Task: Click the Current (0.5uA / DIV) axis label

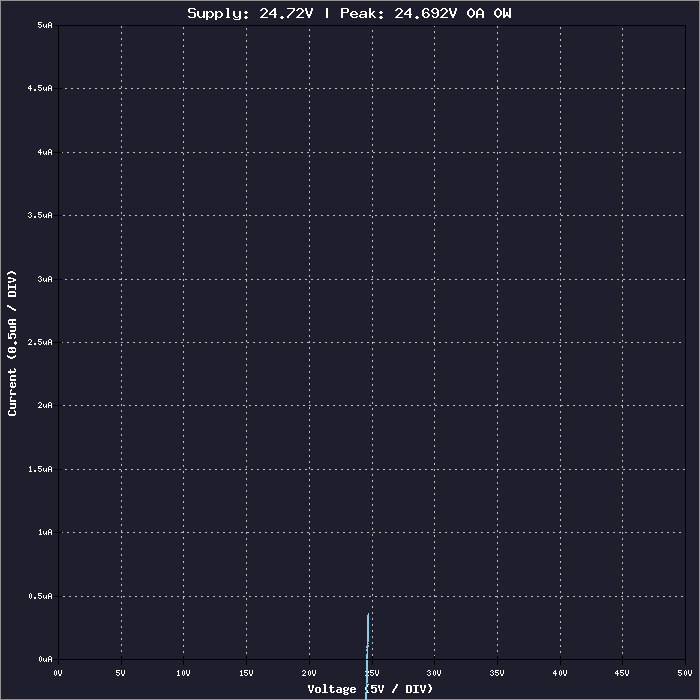Action: (x=12, y=343)
